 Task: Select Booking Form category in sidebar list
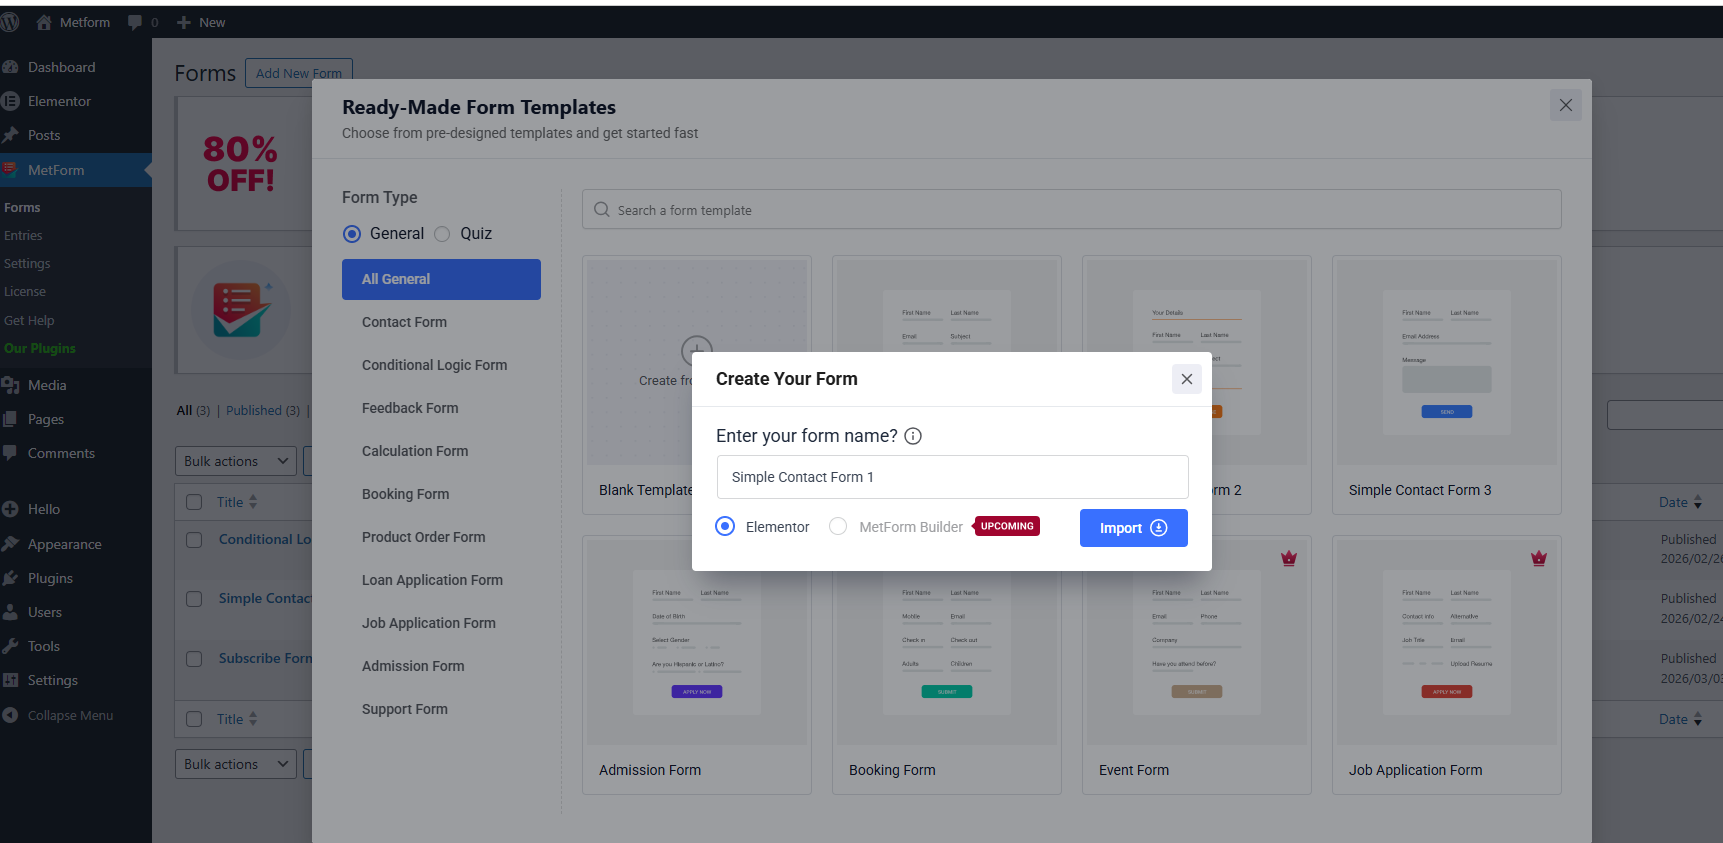(x=405, y=494)
